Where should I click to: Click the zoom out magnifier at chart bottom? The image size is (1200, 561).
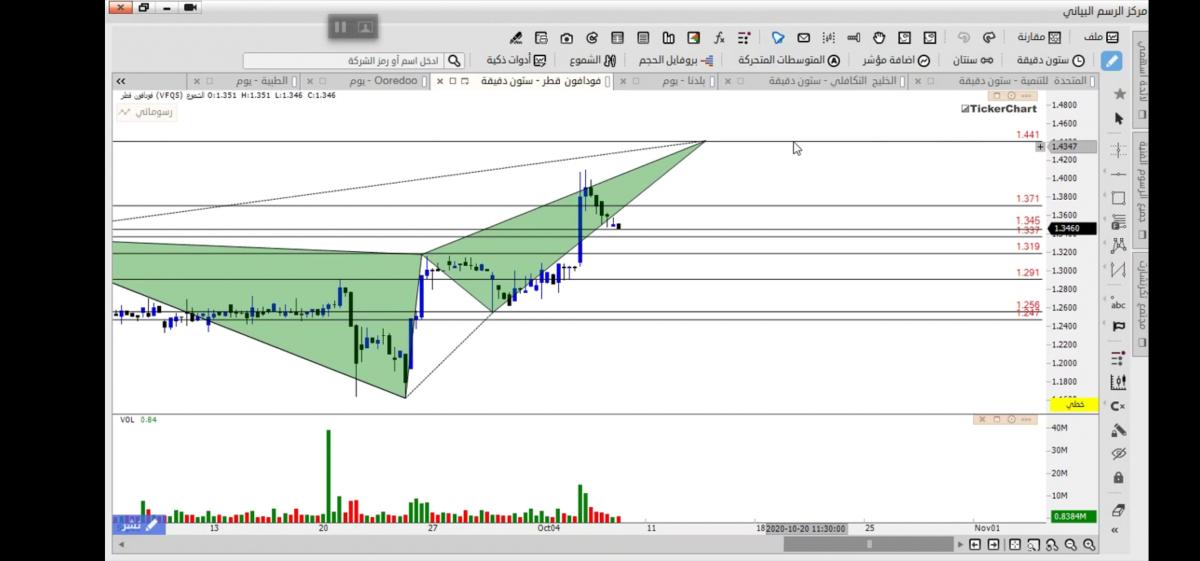point(1071,545)
